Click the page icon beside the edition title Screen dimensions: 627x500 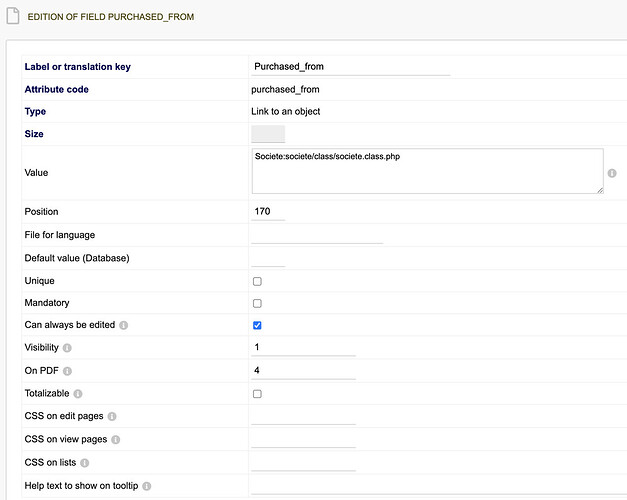(12, 16)
